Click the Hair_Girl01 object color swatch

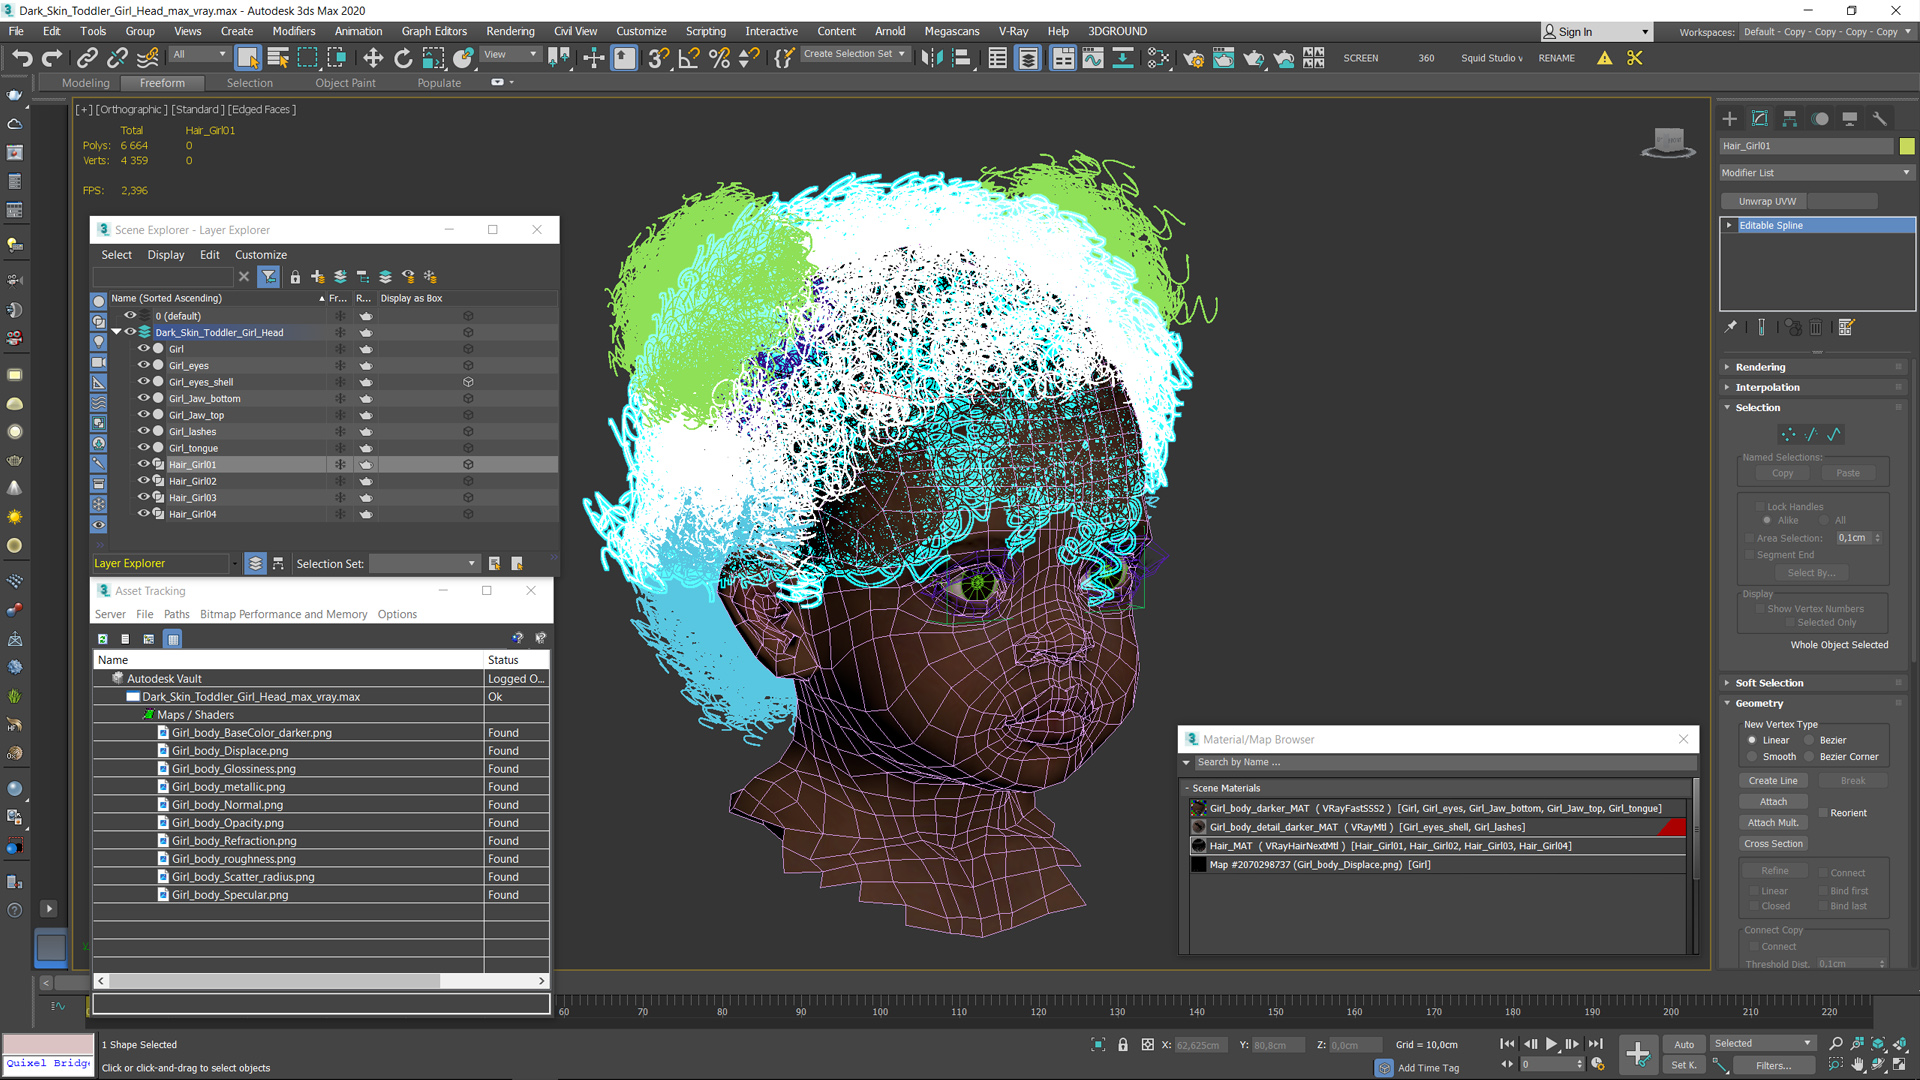(1907, 146)
